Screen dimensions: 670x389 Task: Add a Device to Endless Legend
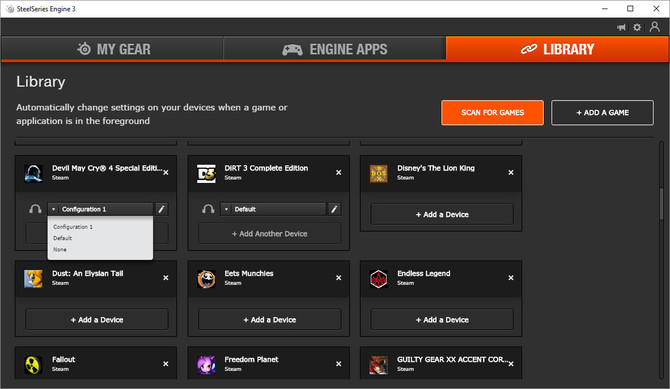442,320
